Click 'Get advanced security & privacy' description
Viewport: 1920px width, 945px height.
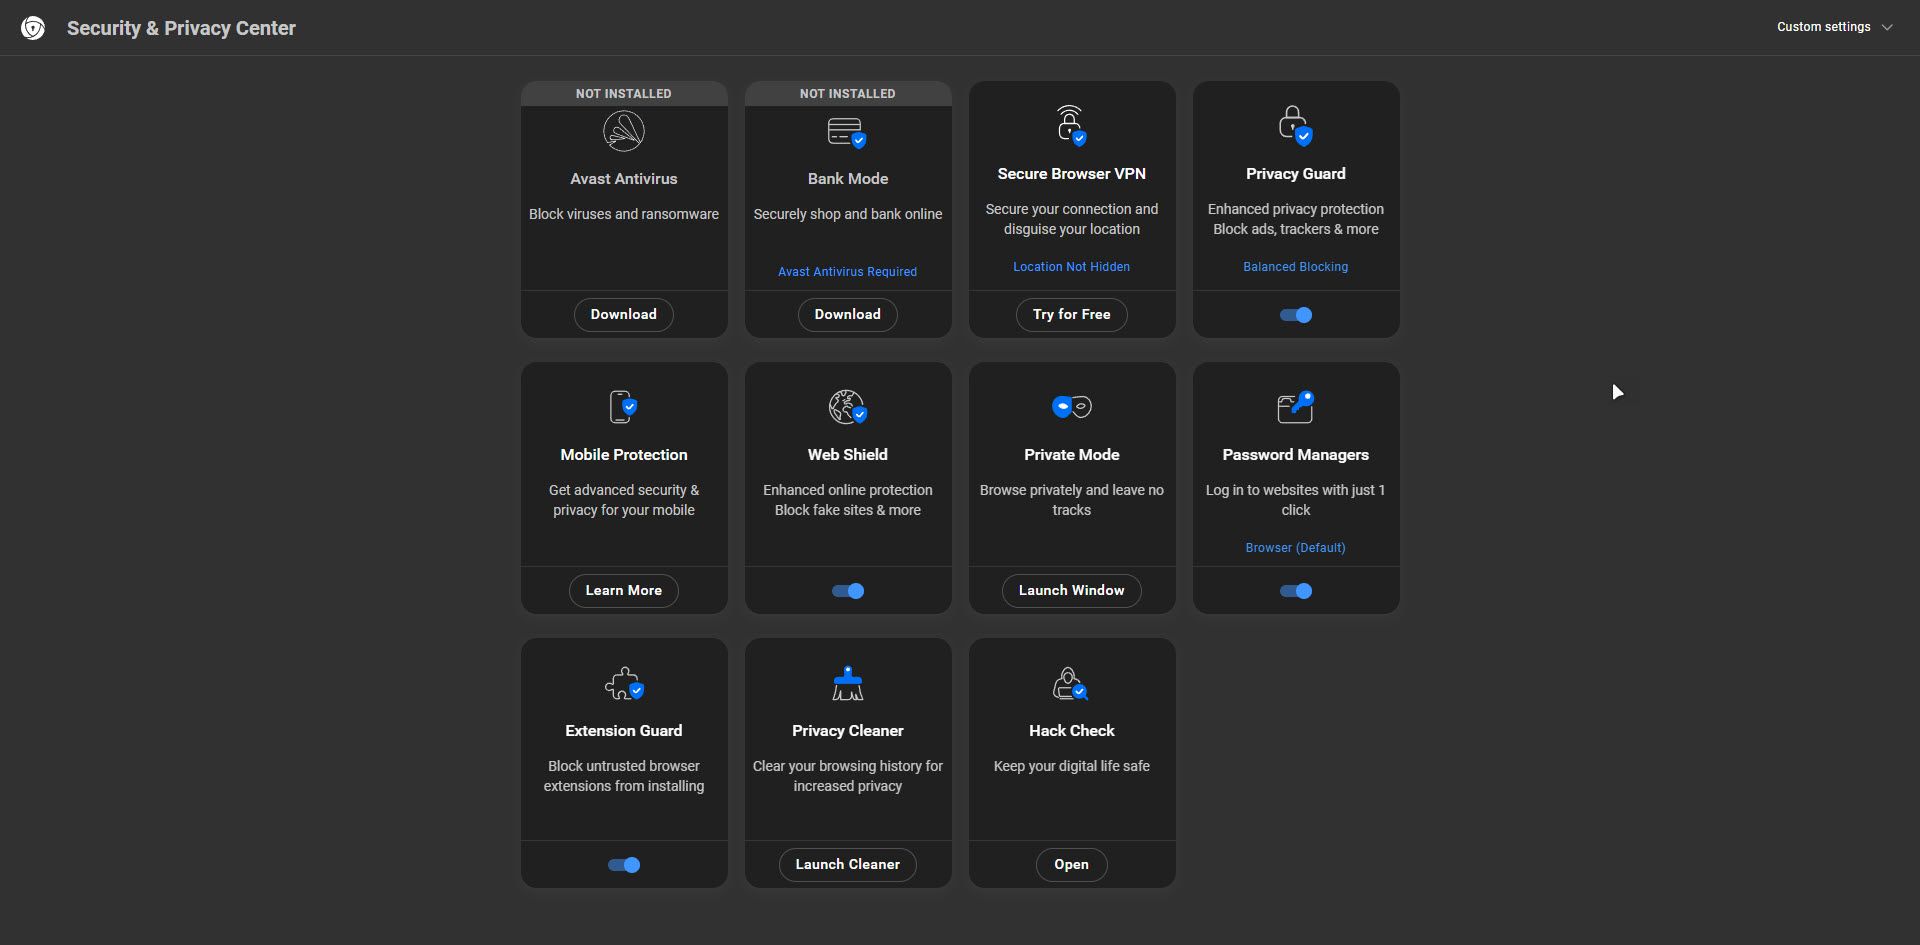pyautogui.click(x=624, y=500)
